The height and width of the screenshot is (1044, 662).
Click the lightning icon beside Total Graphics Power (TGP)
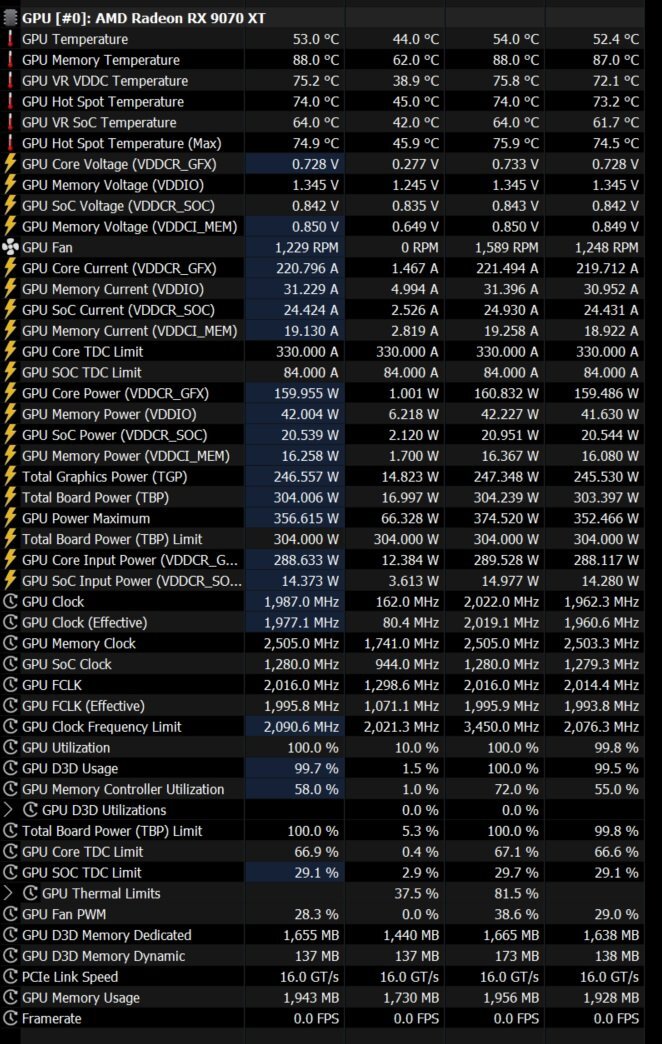click(10, 477)
